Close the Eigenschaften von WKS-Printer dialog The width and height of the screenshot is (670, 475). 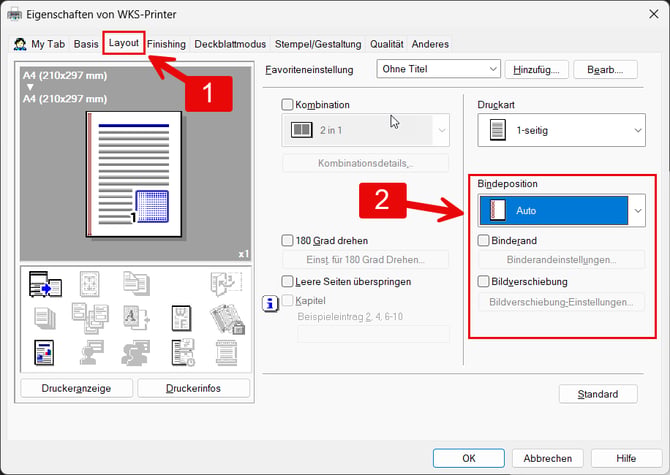[654, 14]
